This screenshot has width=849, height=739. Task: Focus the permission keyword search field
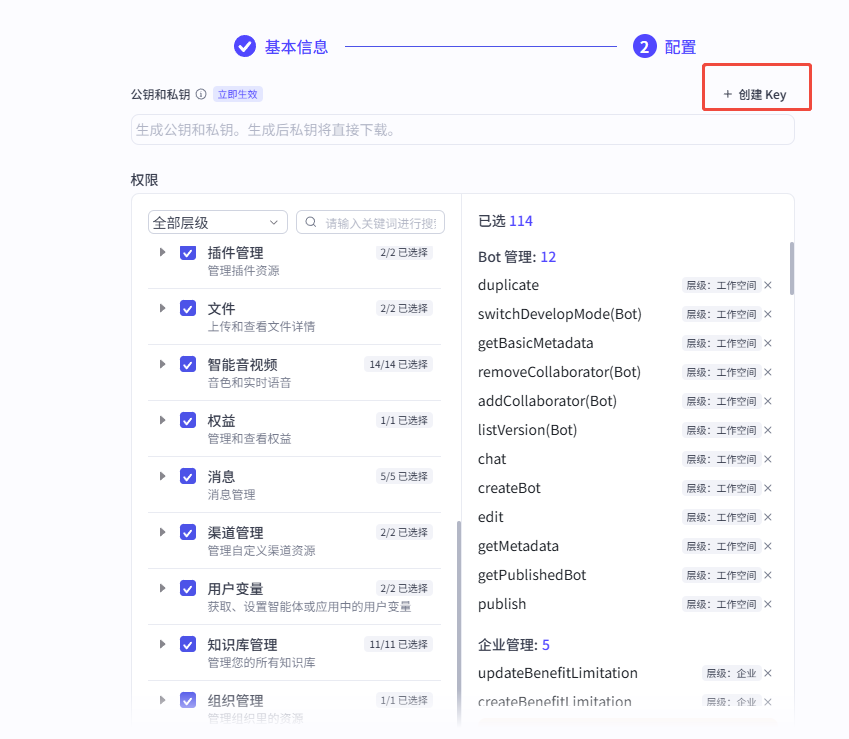point(381,222)
